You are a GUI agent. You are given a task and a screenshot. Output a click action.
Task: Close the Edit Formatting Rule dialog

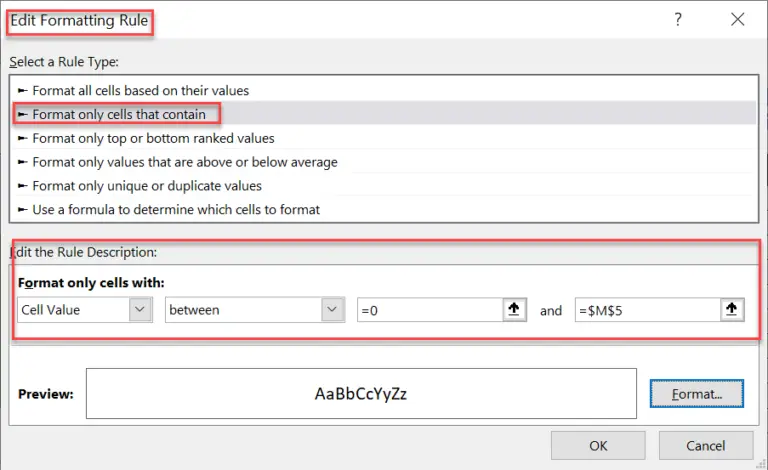(738, 20)
